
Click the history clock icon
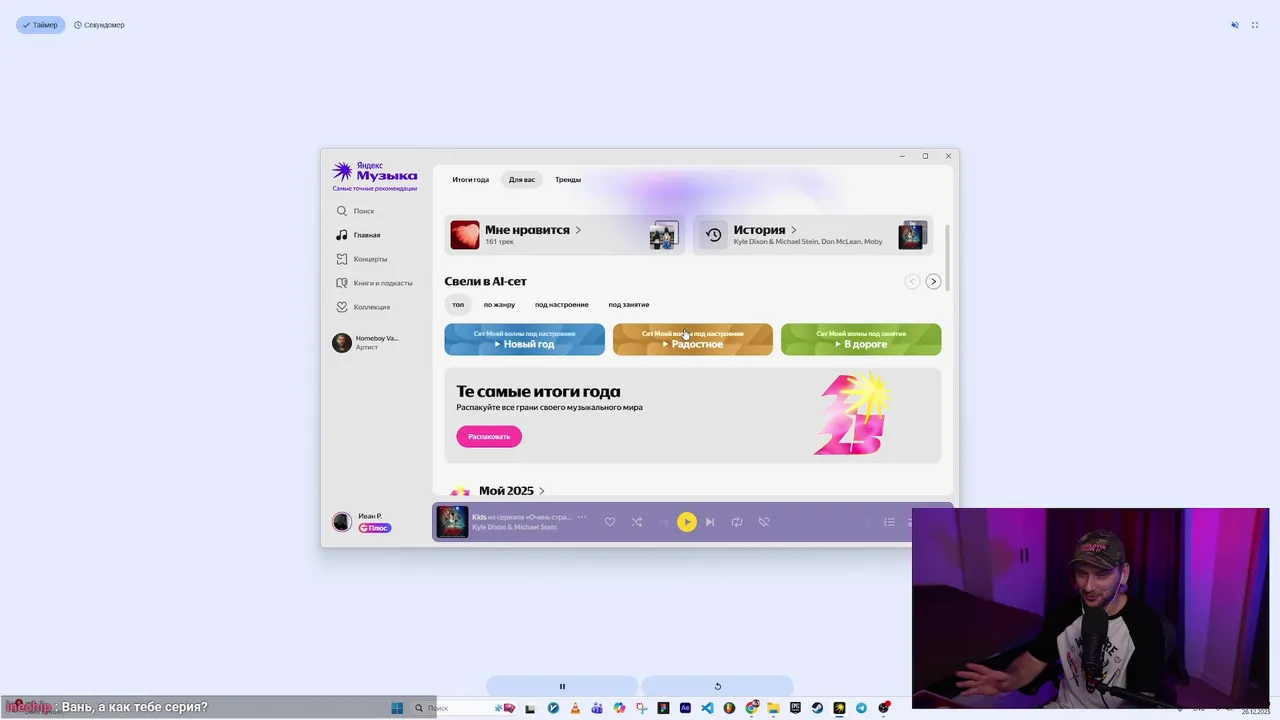pyautogui.click(x=713, y=235)
